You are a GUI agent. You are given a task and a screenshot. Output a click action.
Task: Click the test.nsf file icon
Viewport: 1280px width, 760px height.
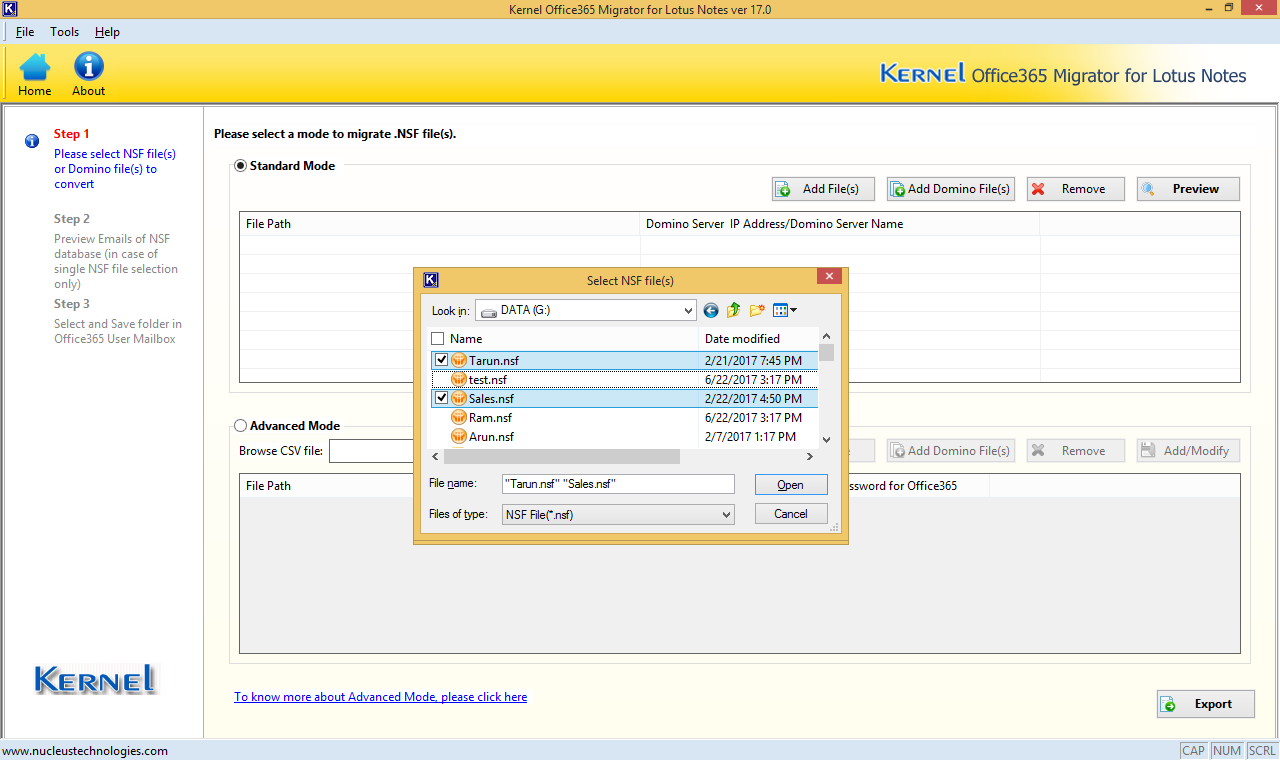459,380
